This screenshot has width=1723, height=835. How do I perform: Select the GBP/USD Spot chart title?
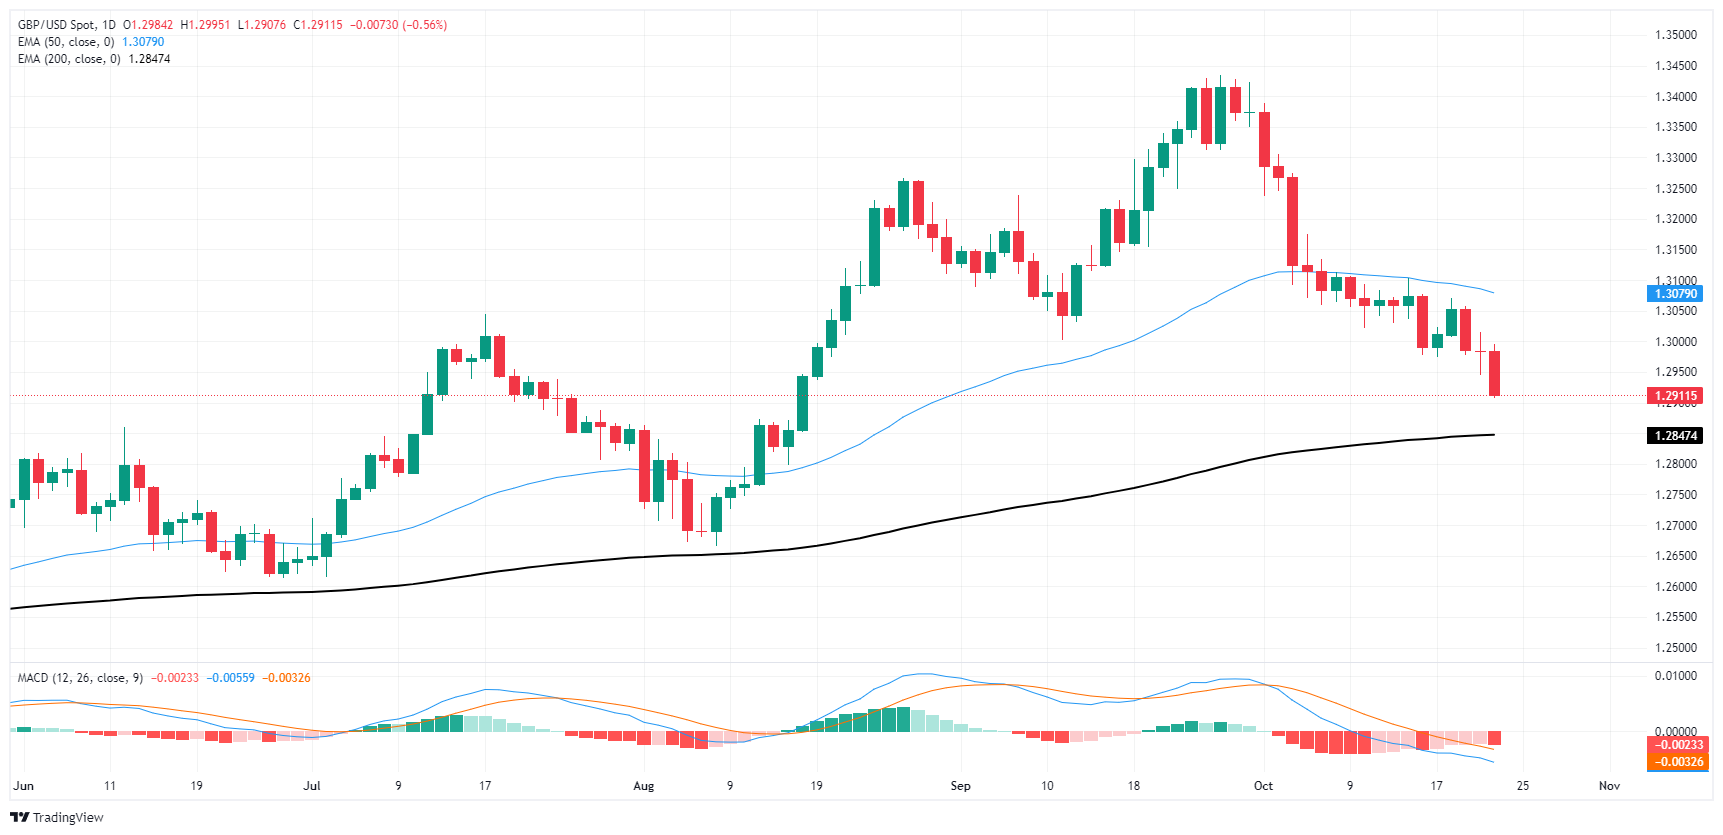(x=67, y=25)
